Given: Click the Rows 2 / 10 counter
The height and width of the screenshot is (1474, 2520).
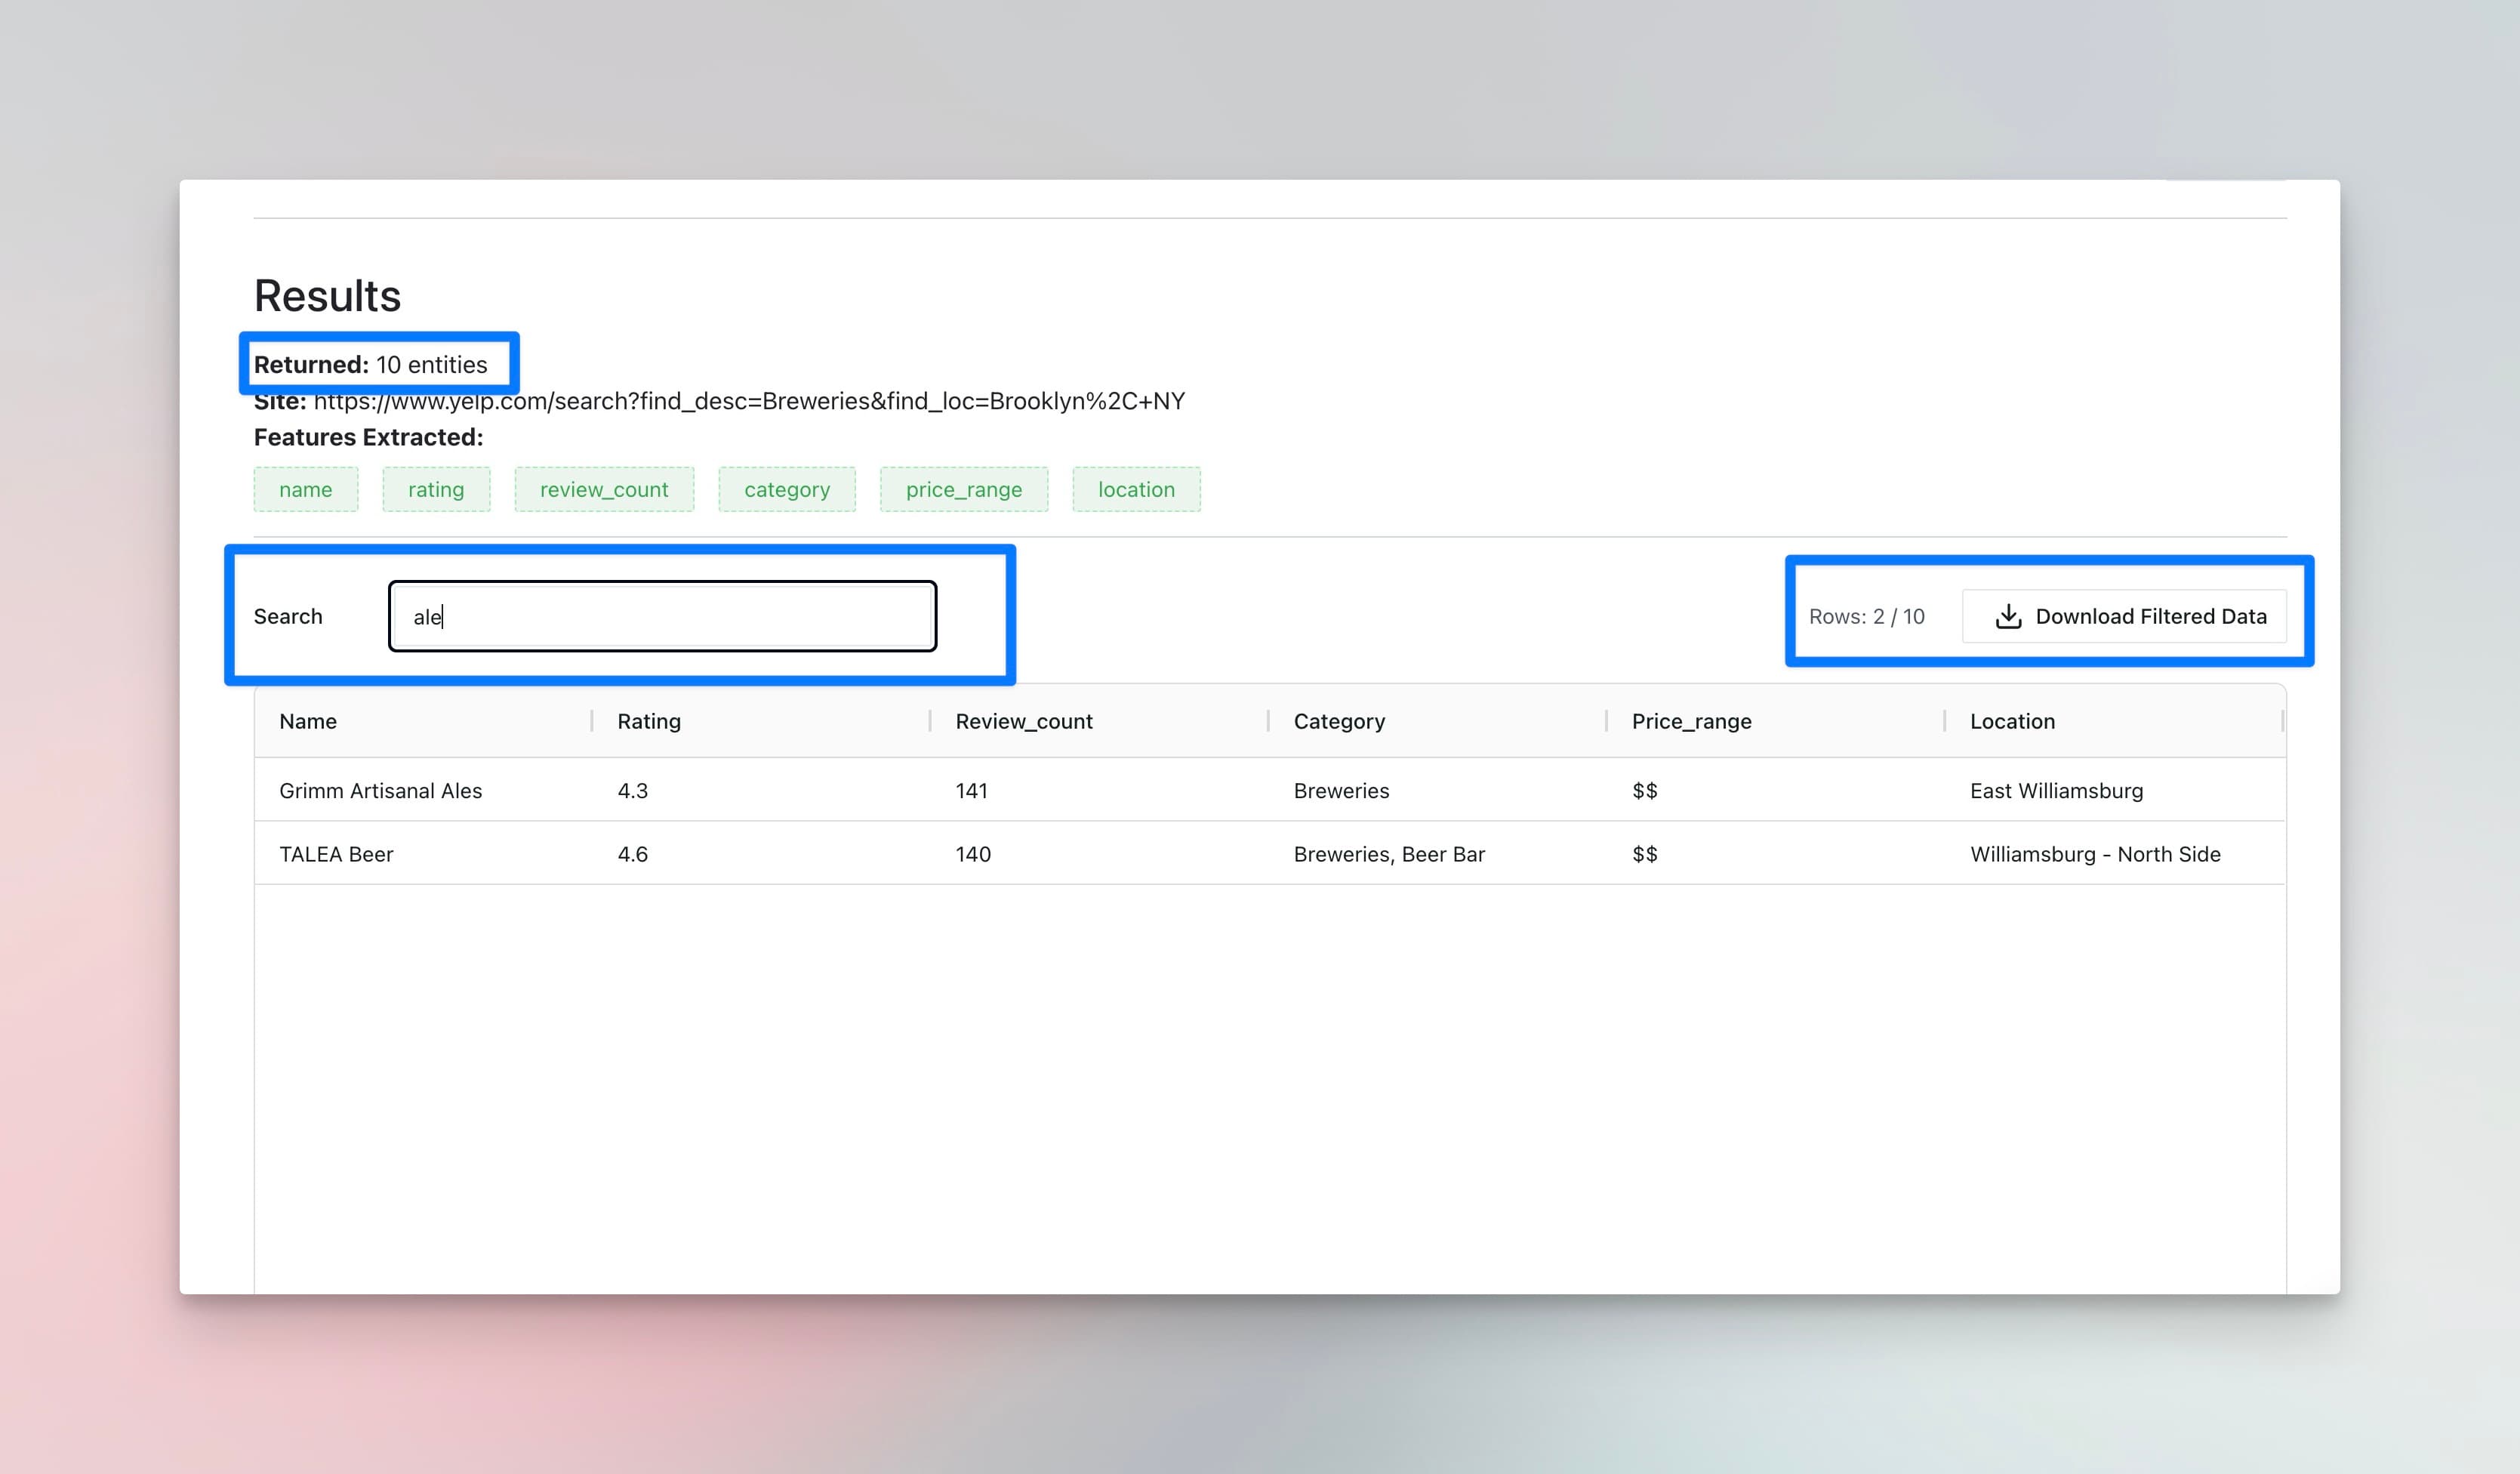Looking at the screenshot, I should [x=1866, y=616].
